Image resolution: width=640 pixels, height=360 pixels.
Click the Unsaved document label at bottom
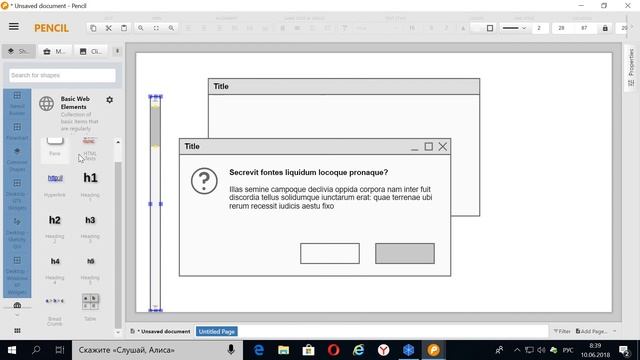160,331
